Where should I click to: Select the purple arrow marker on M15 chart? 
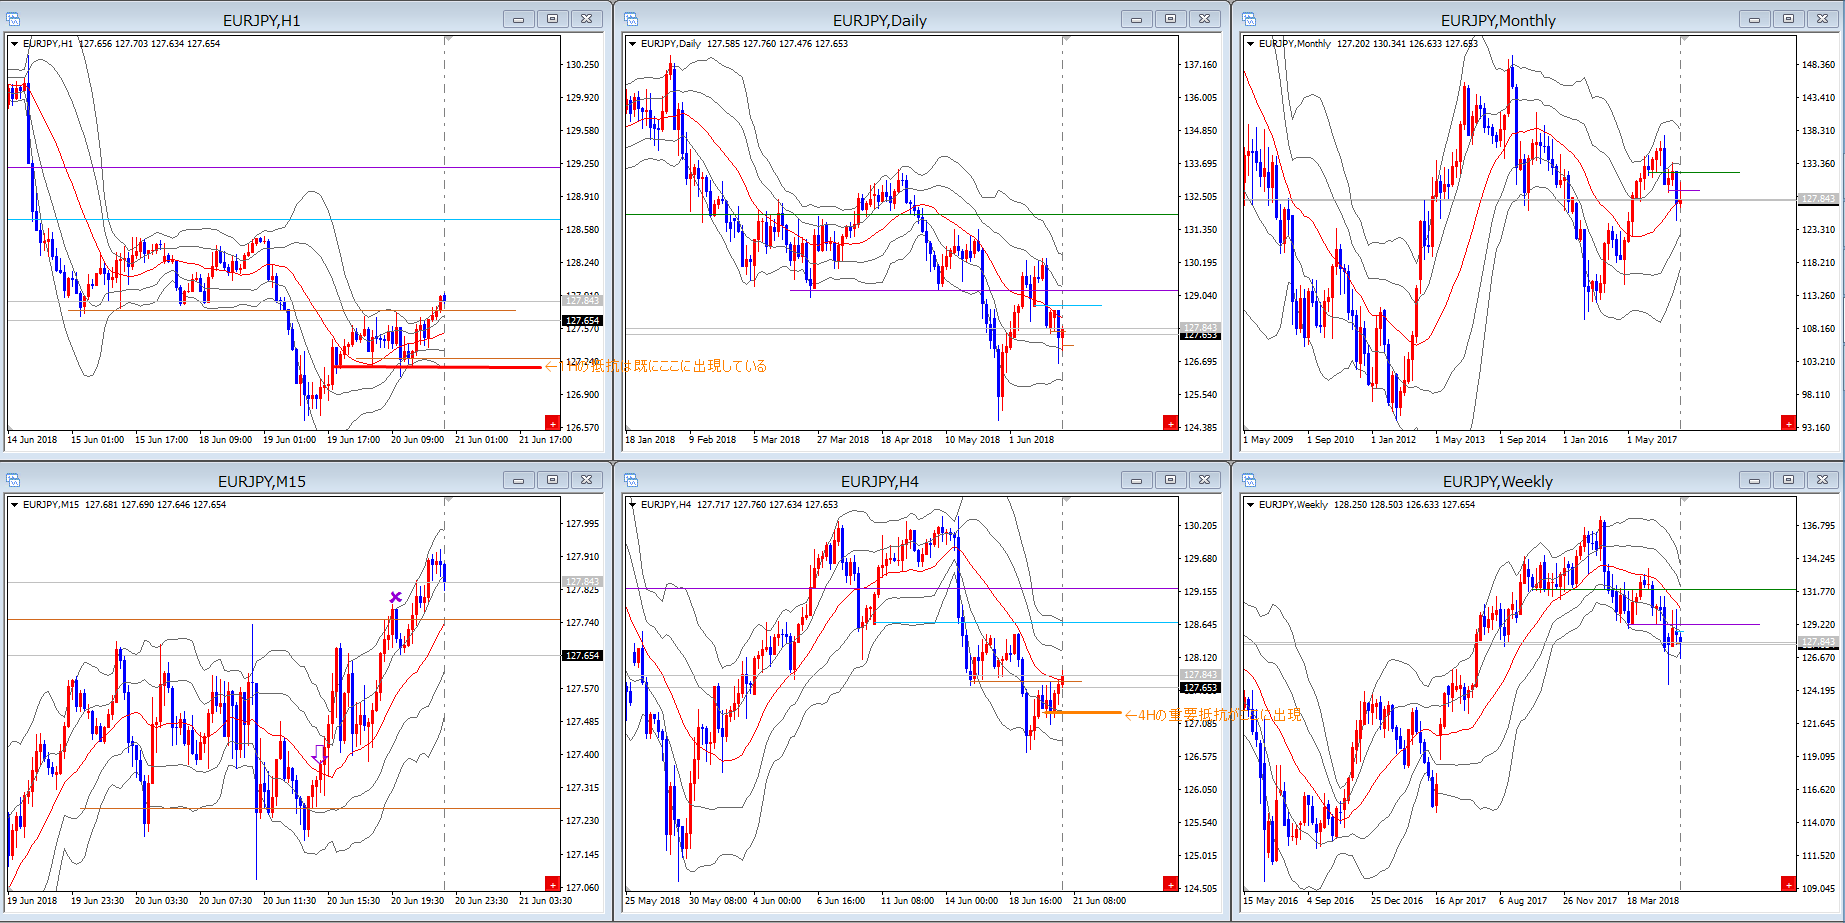point(319,754)
